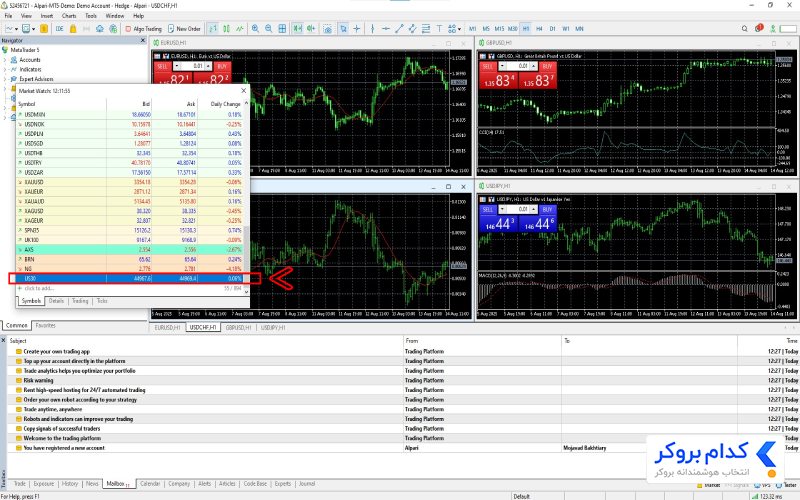Open GBPUSD volume dropdown arrow

(x=502, y=66)
